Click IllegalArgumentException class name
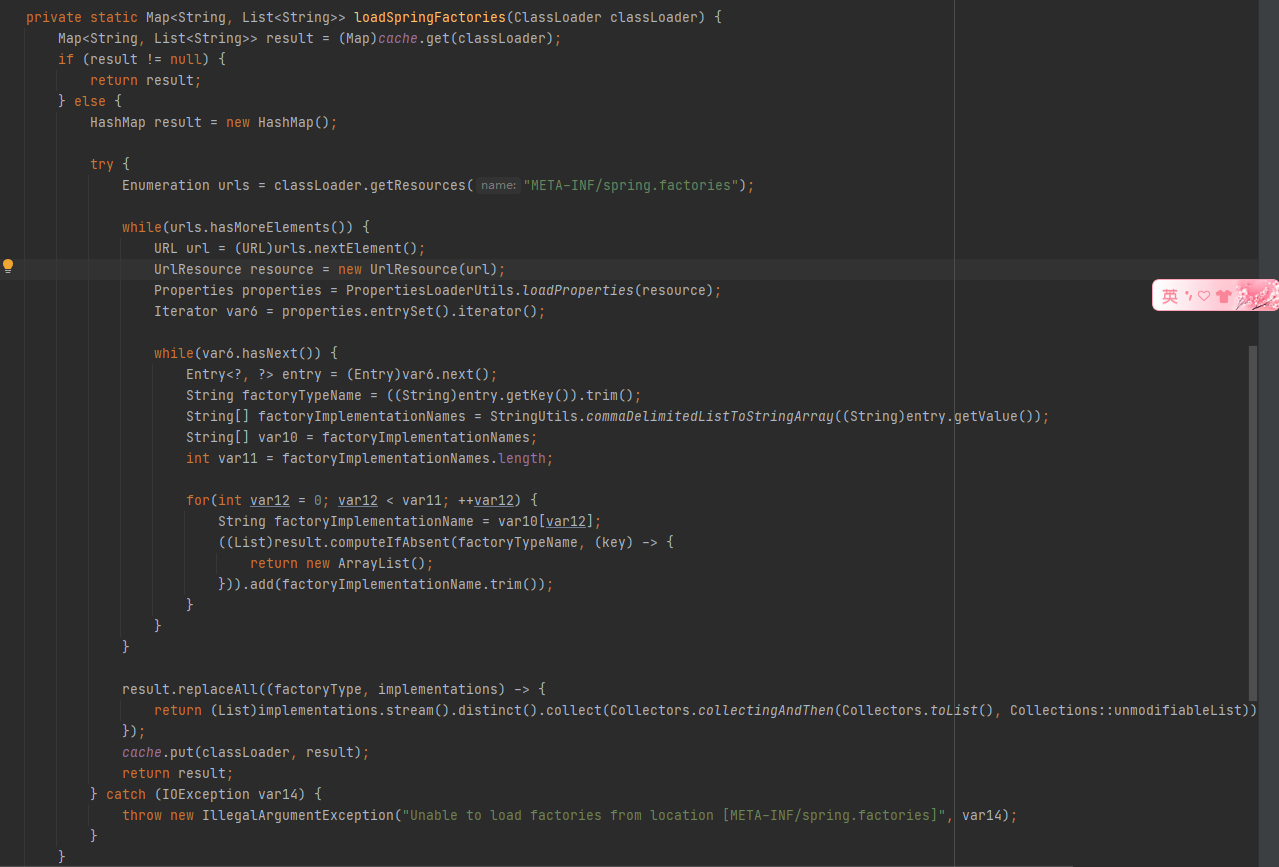 click(298, 816)
